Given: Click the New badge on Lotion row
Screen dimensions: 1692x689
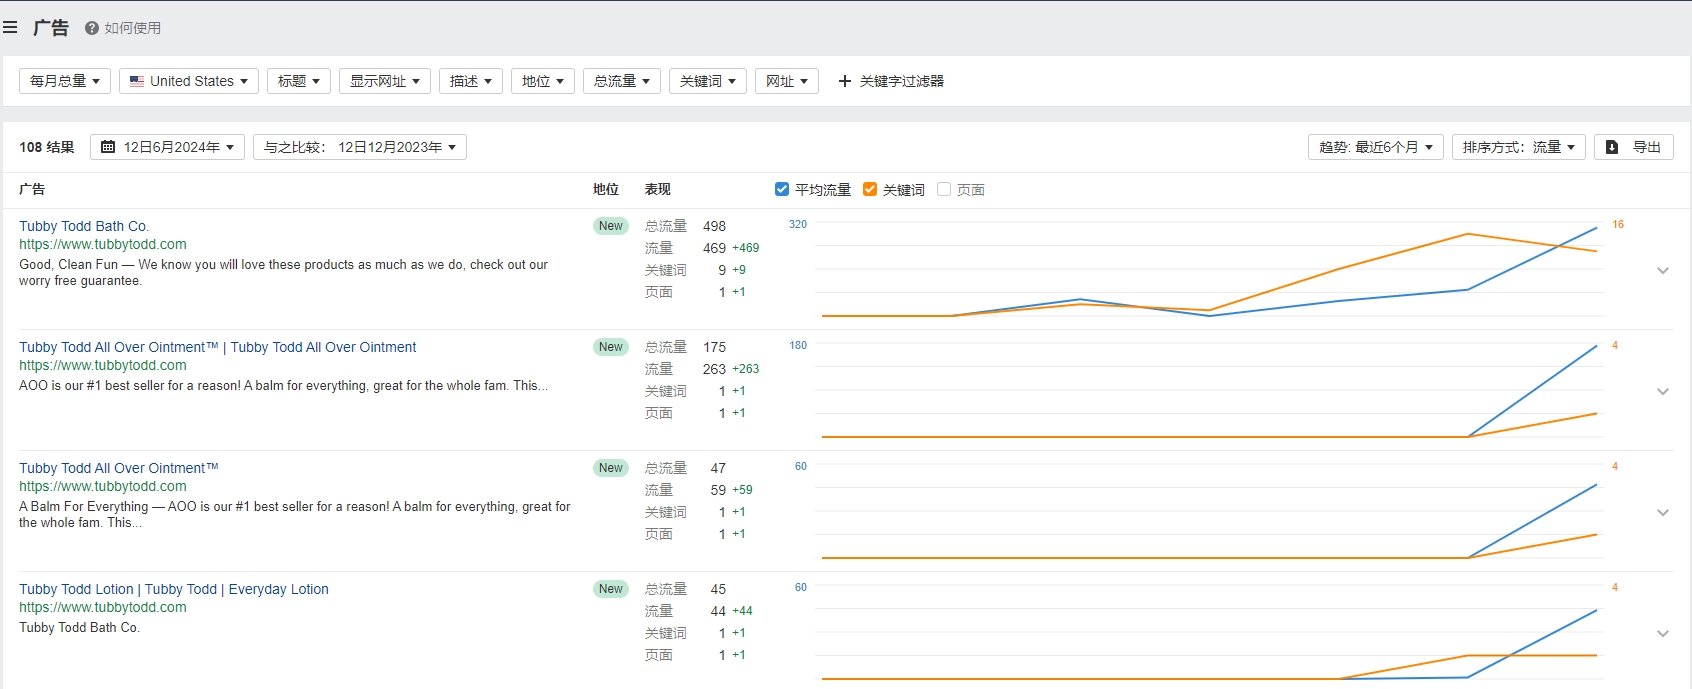Looking at the screenshot, I should [x=611, y=589].
